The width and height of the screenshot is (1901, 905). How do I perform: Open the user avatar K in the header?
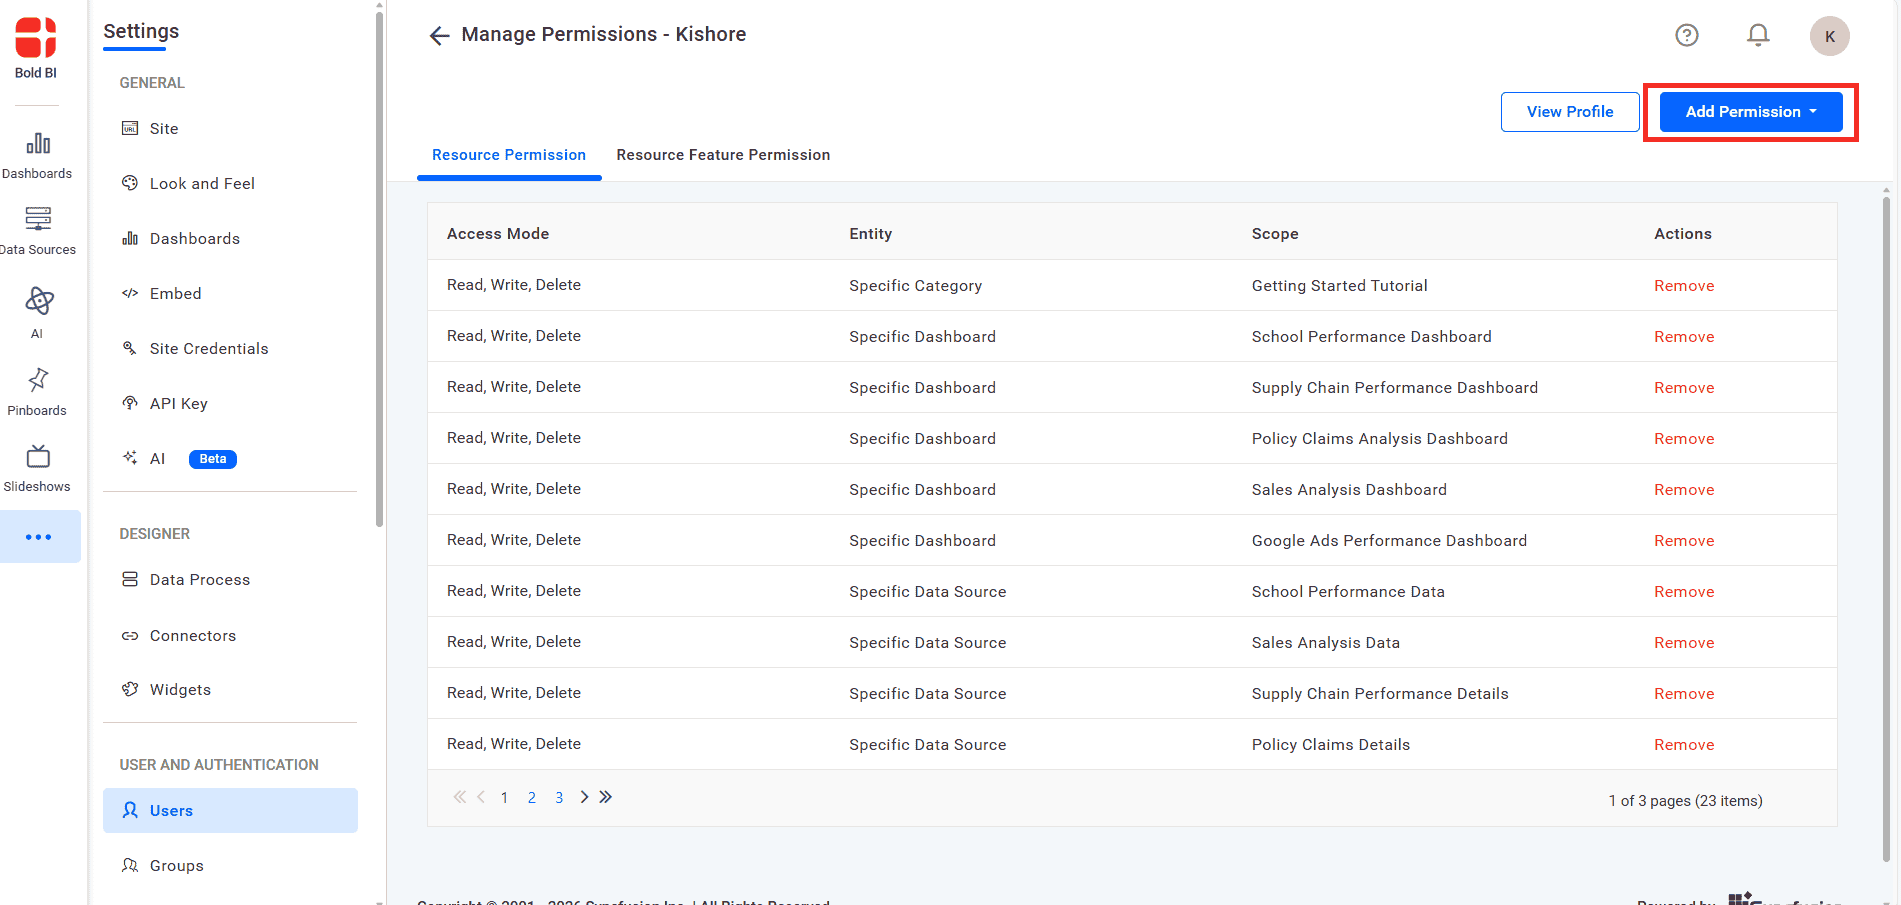click(x=1830, y=35)
